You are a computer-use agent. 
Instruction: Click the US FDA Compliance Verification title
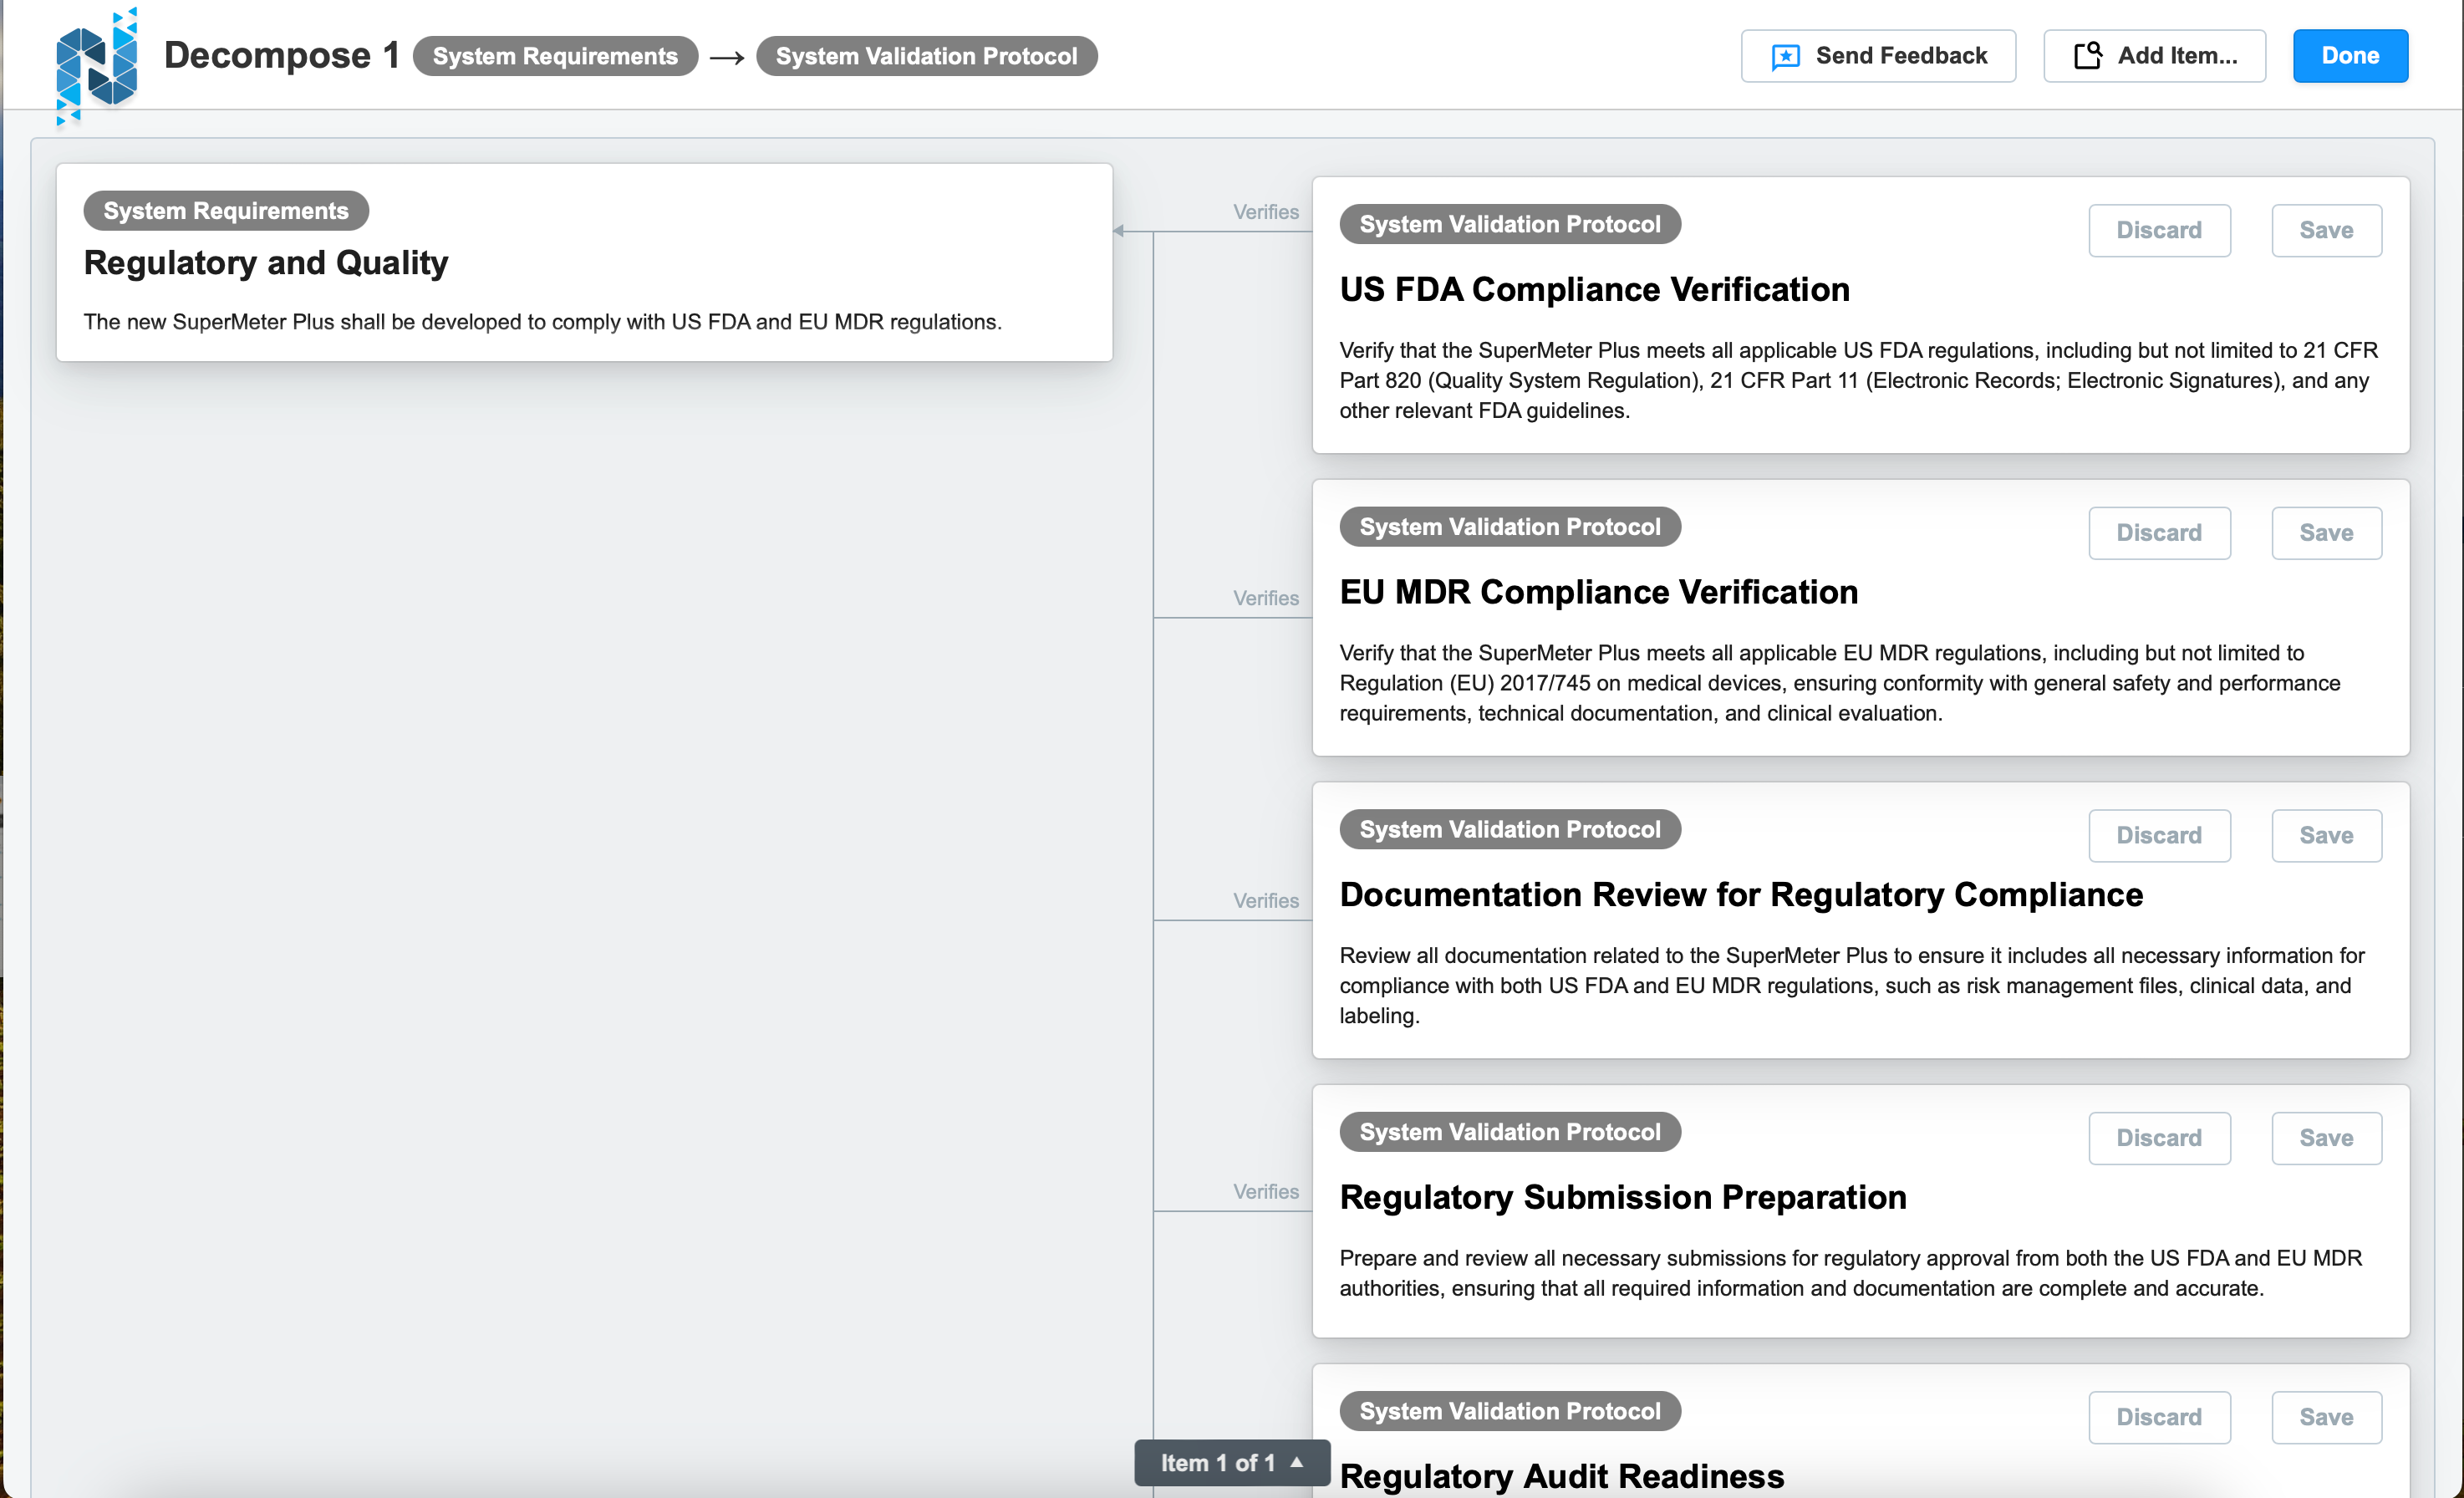tap(1594, 290)
